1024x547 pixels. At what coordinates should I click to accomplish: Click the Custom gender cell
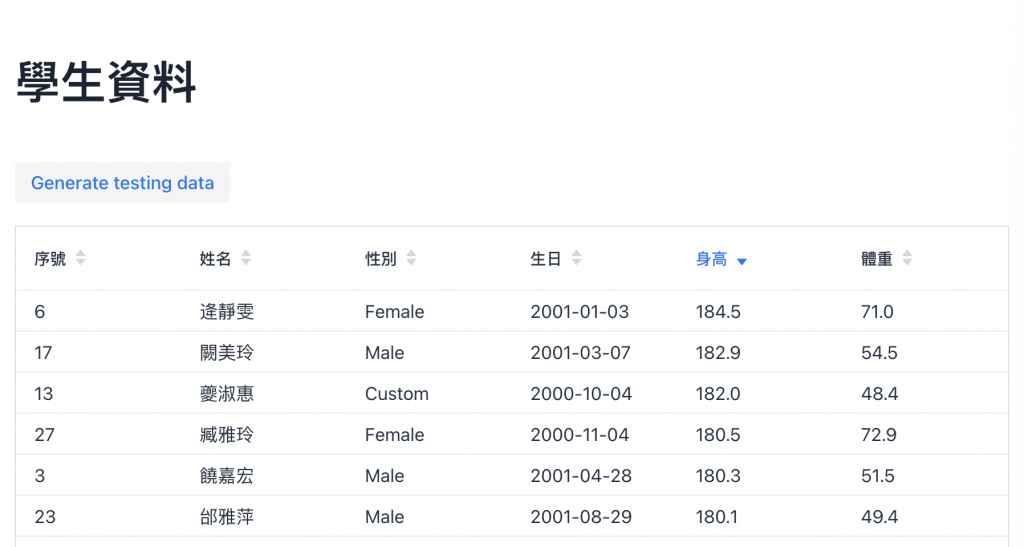[397, 394]
